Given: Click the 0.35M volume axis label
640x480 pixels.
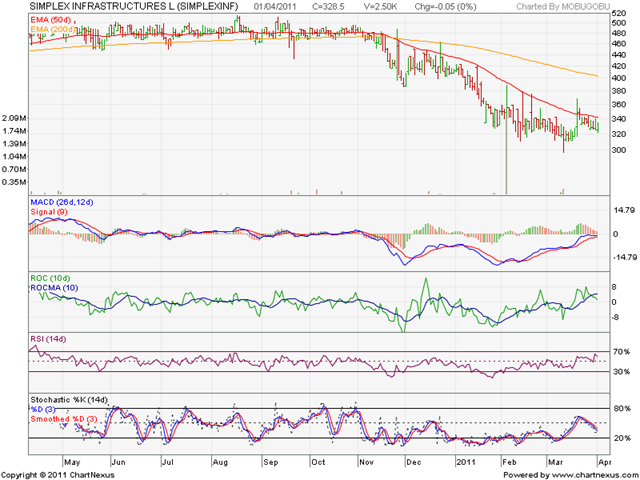Looking at the screenshot, I should tap(15, 182).
